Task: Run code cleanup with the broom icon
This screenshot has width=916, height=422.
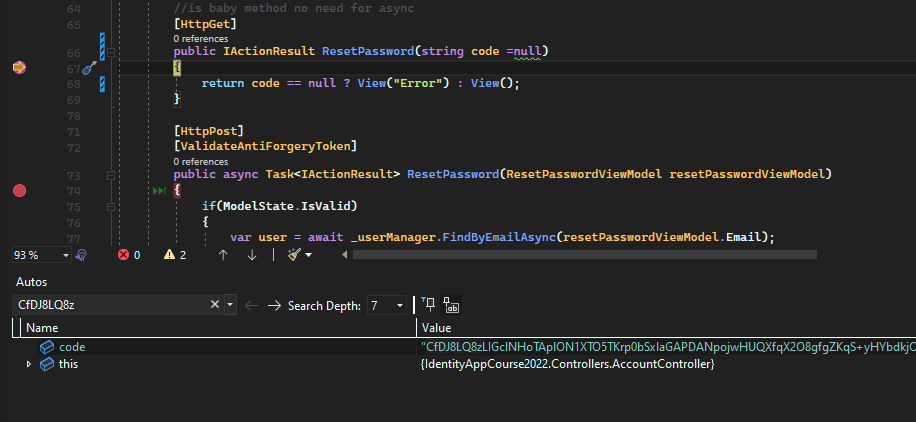Action: pos(294,255)
